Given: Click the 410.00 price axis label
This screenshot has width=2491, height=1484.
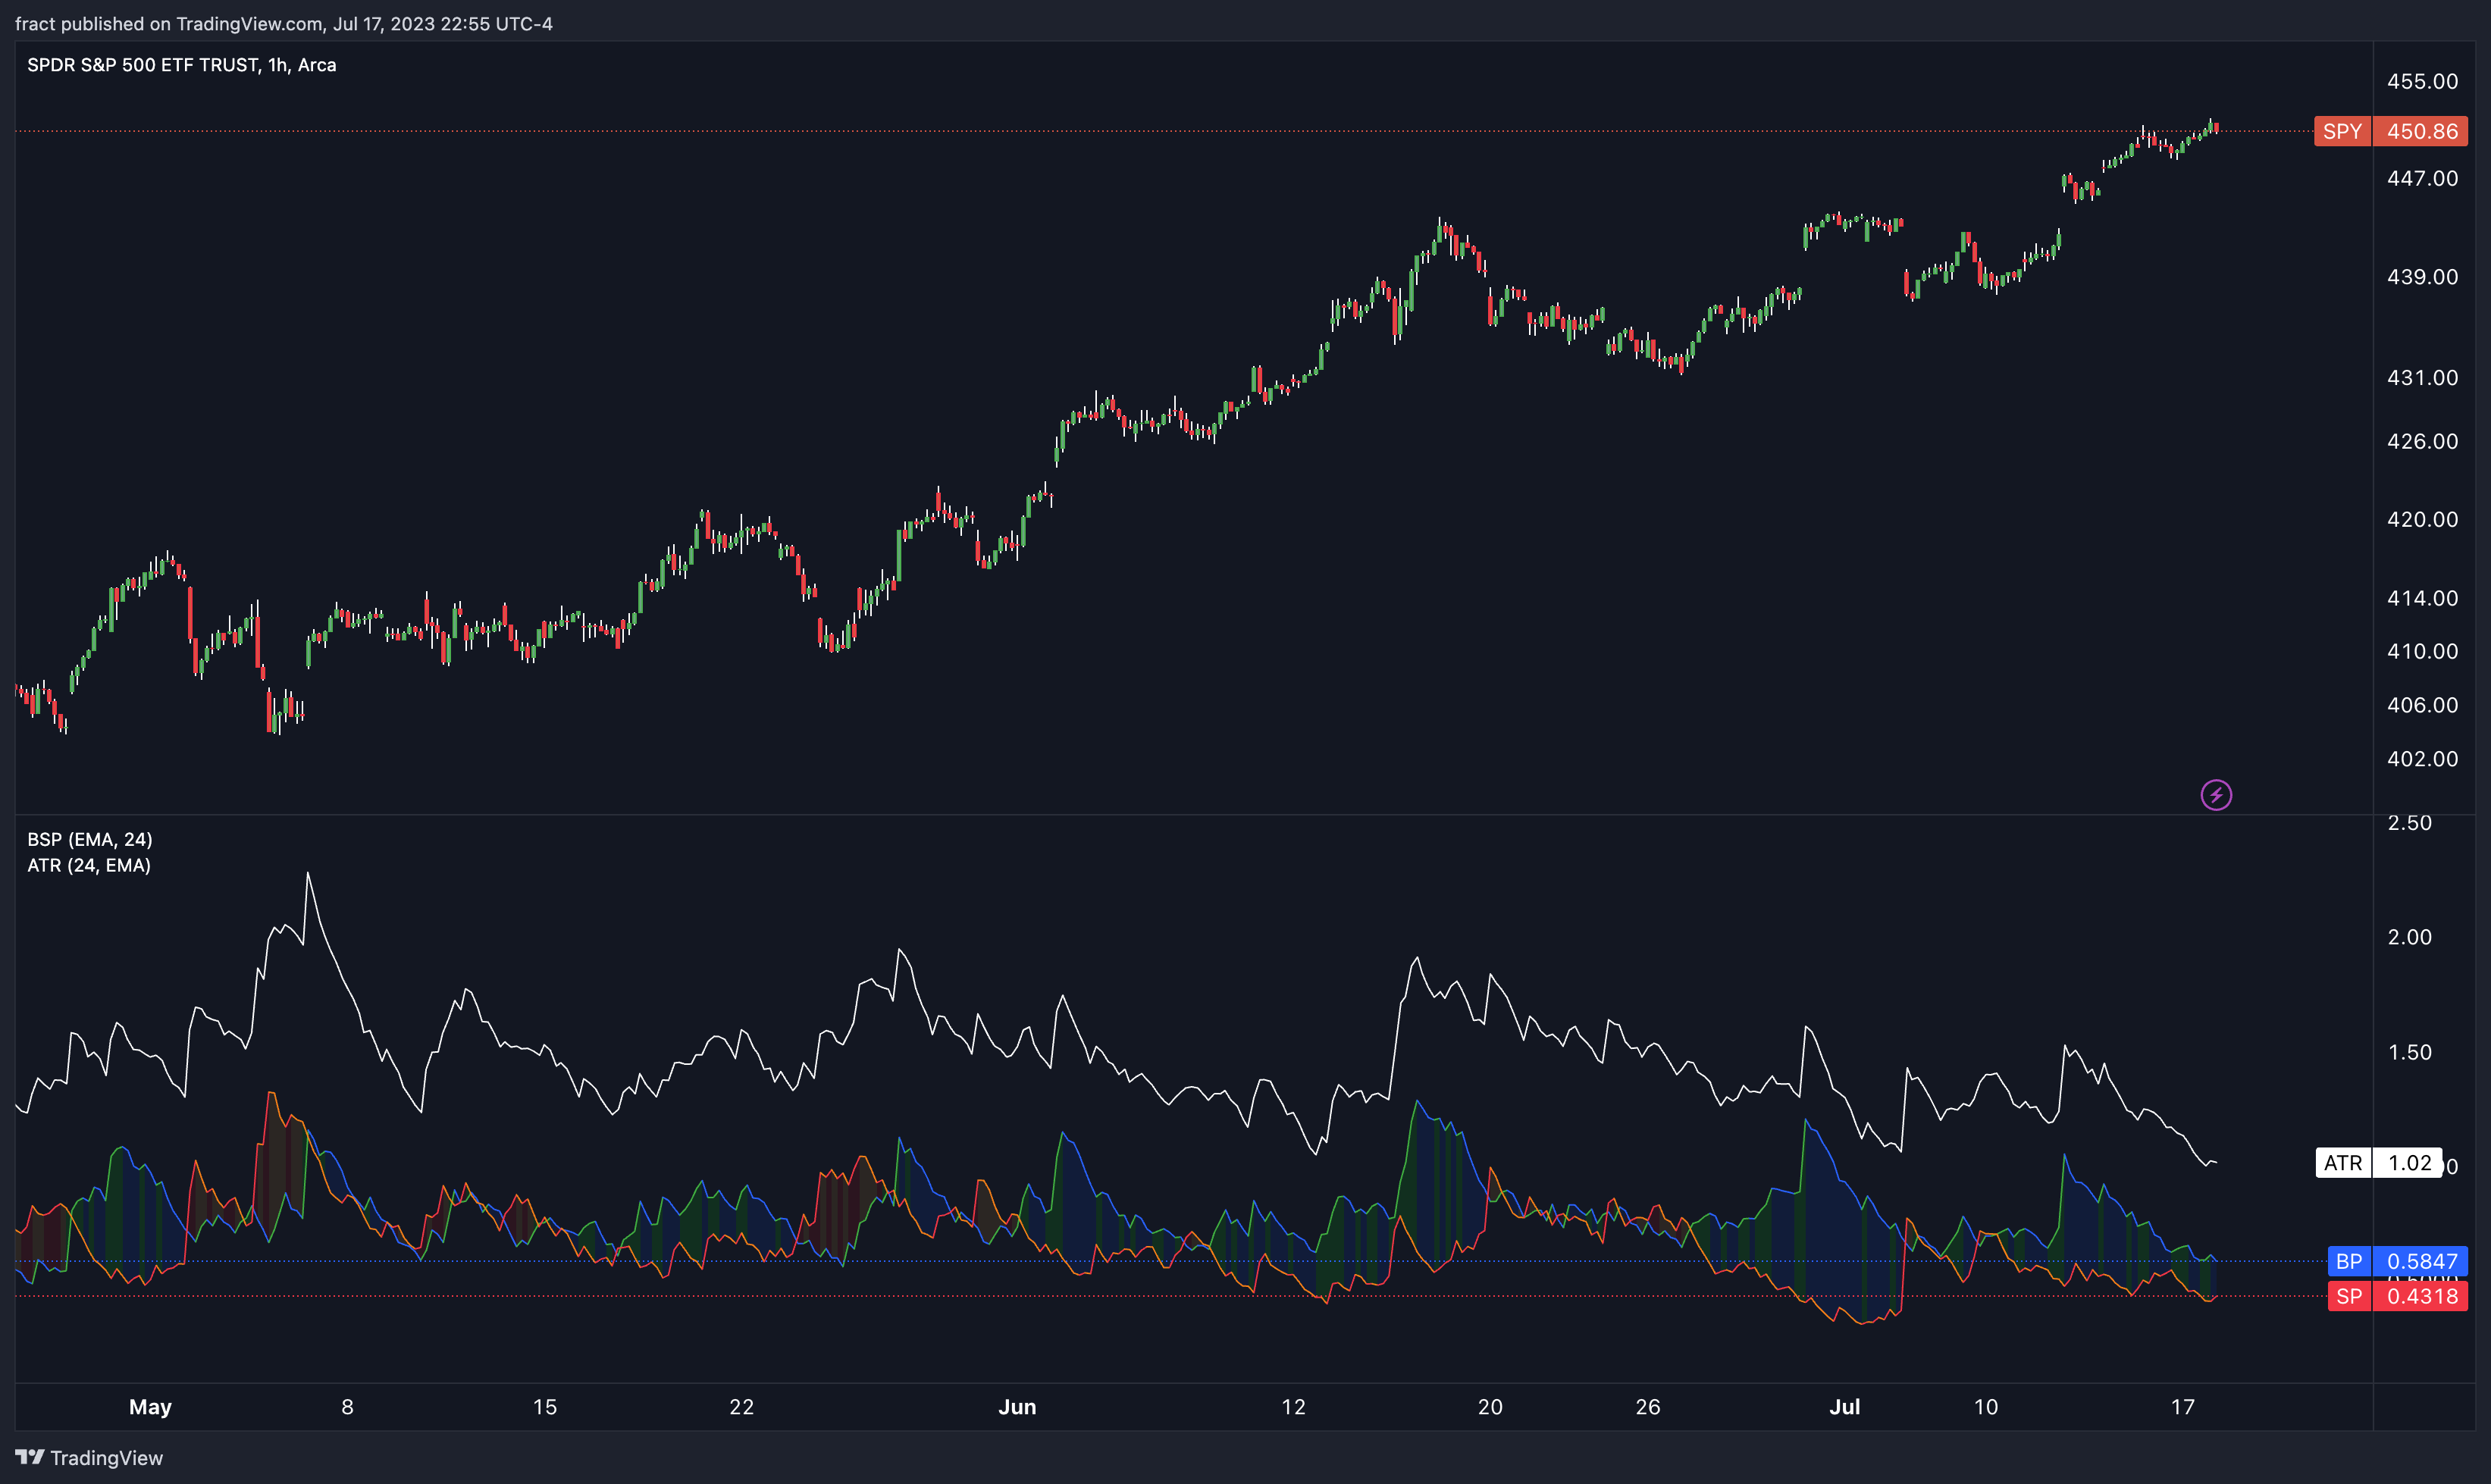Looking at the screenshot, I should [x=2422, y=651].
